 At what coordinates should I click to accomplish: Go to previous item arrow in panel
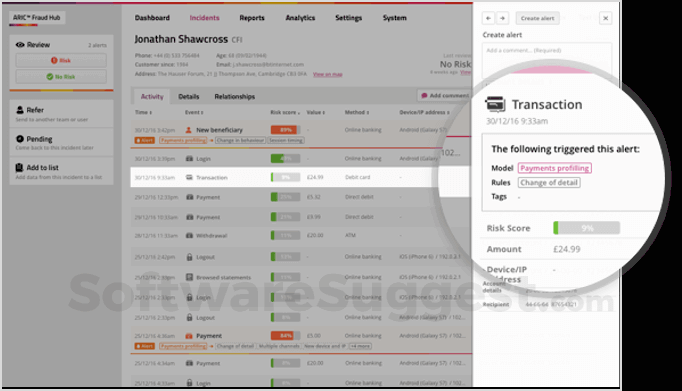click(488, 18)
